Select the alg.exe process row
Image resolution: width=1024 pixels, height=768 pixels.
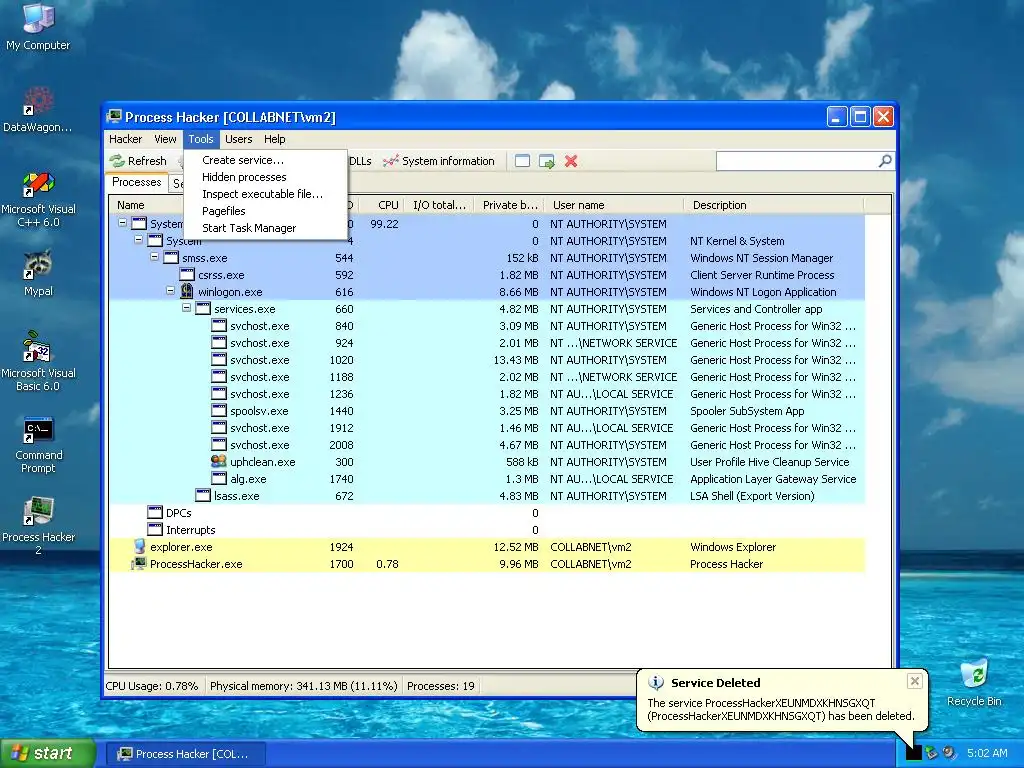(487, 479)
